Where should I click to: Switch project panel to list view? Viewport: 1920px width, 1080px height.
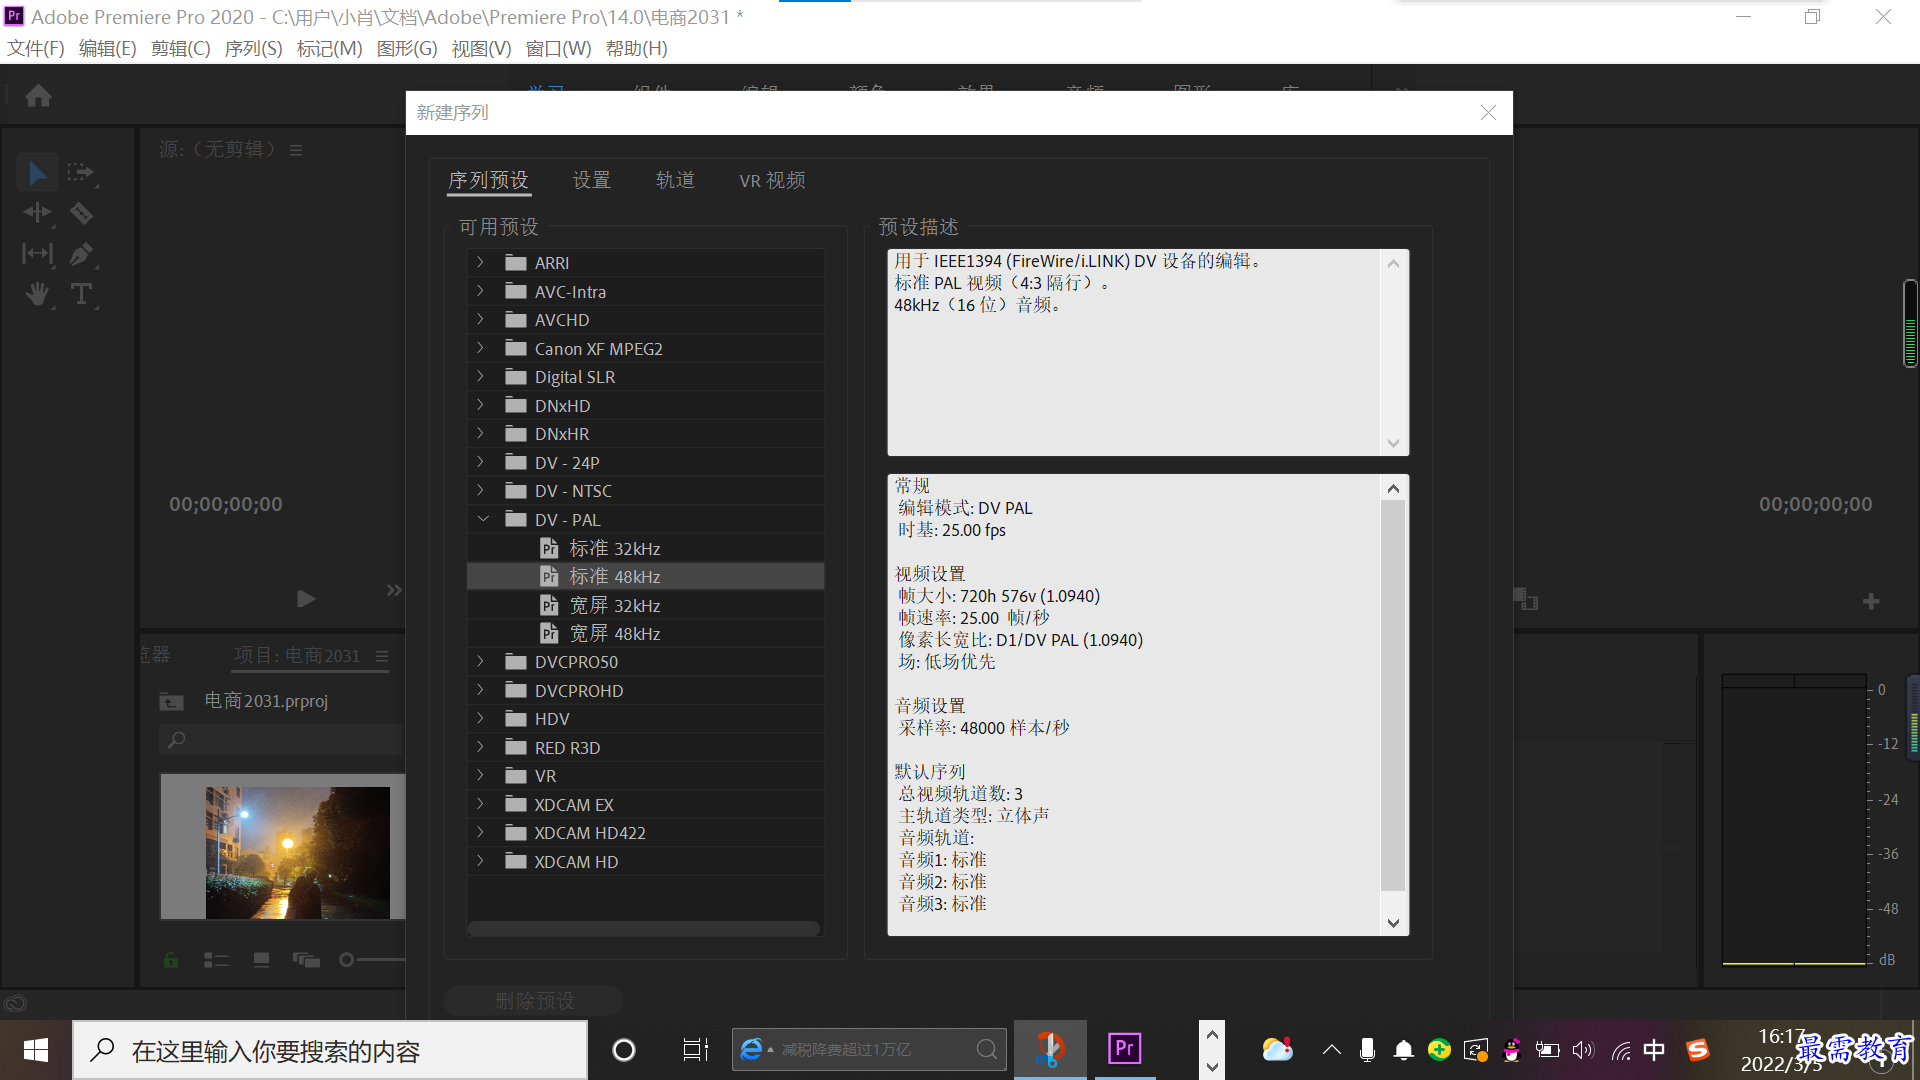click(x=216, y=960)
